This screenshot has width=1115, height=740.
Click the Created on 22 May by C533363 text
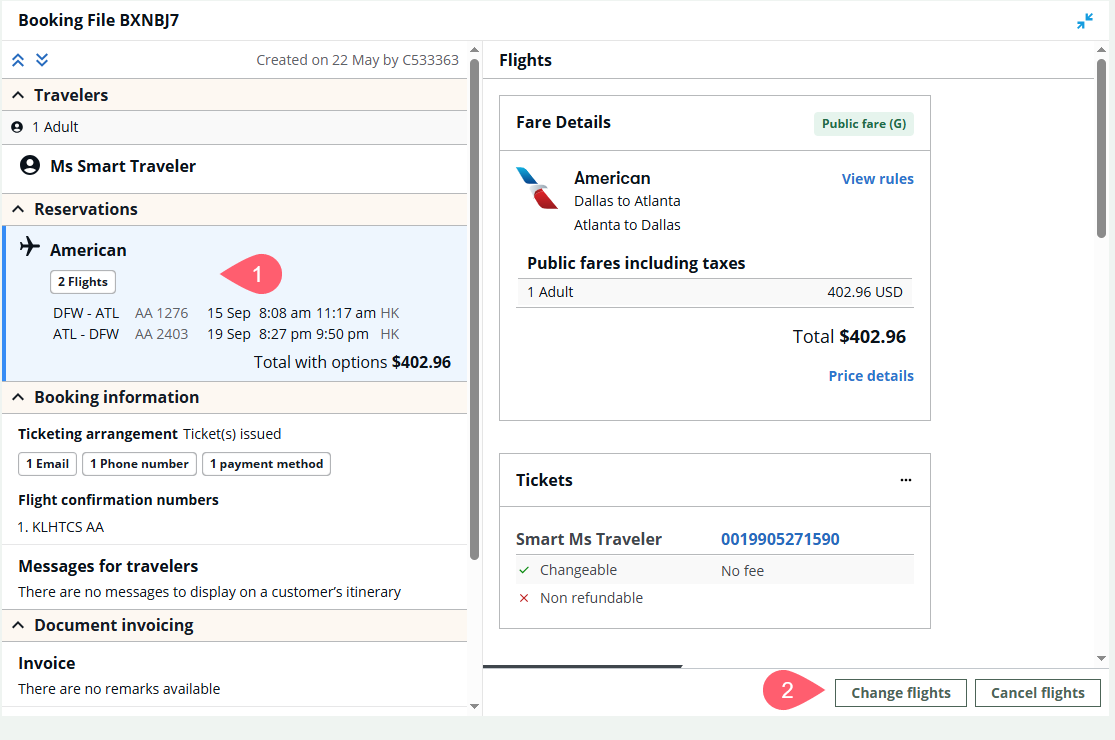click(358, 60)
